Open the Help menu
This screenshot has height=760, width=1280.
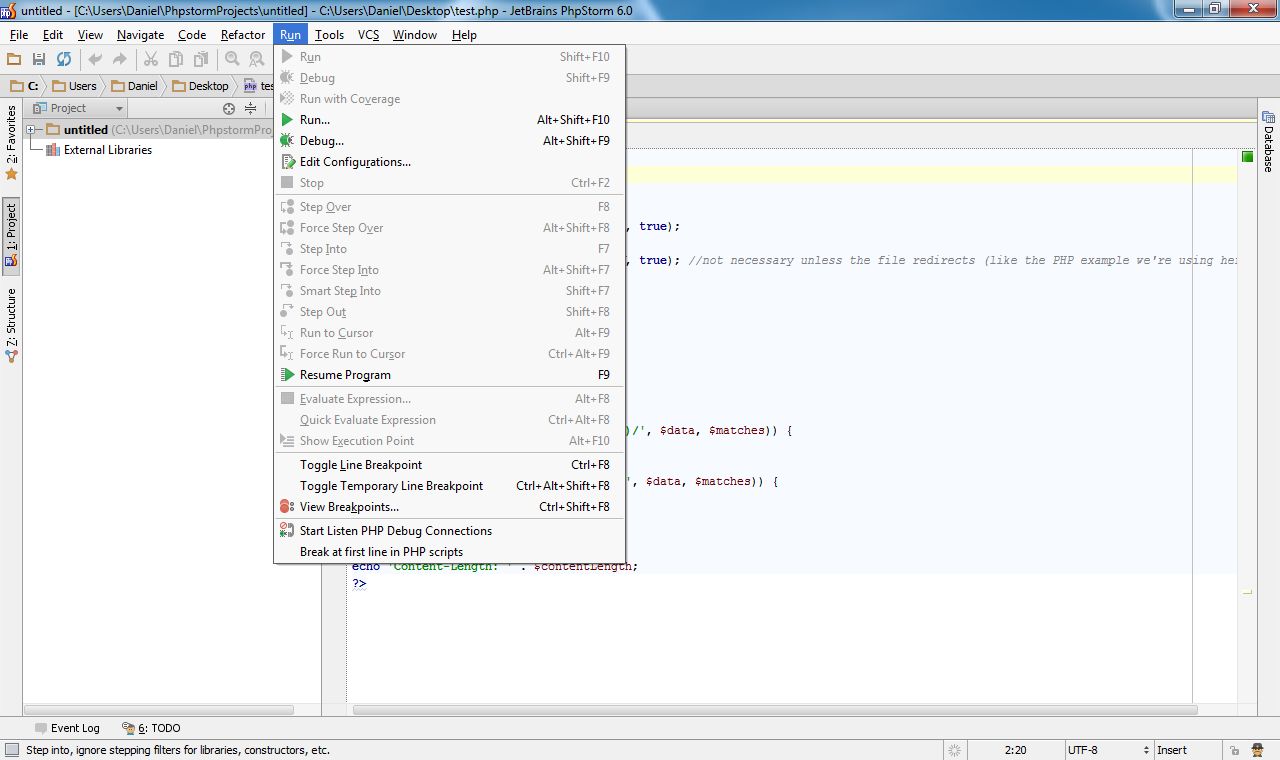click(464, 35)
